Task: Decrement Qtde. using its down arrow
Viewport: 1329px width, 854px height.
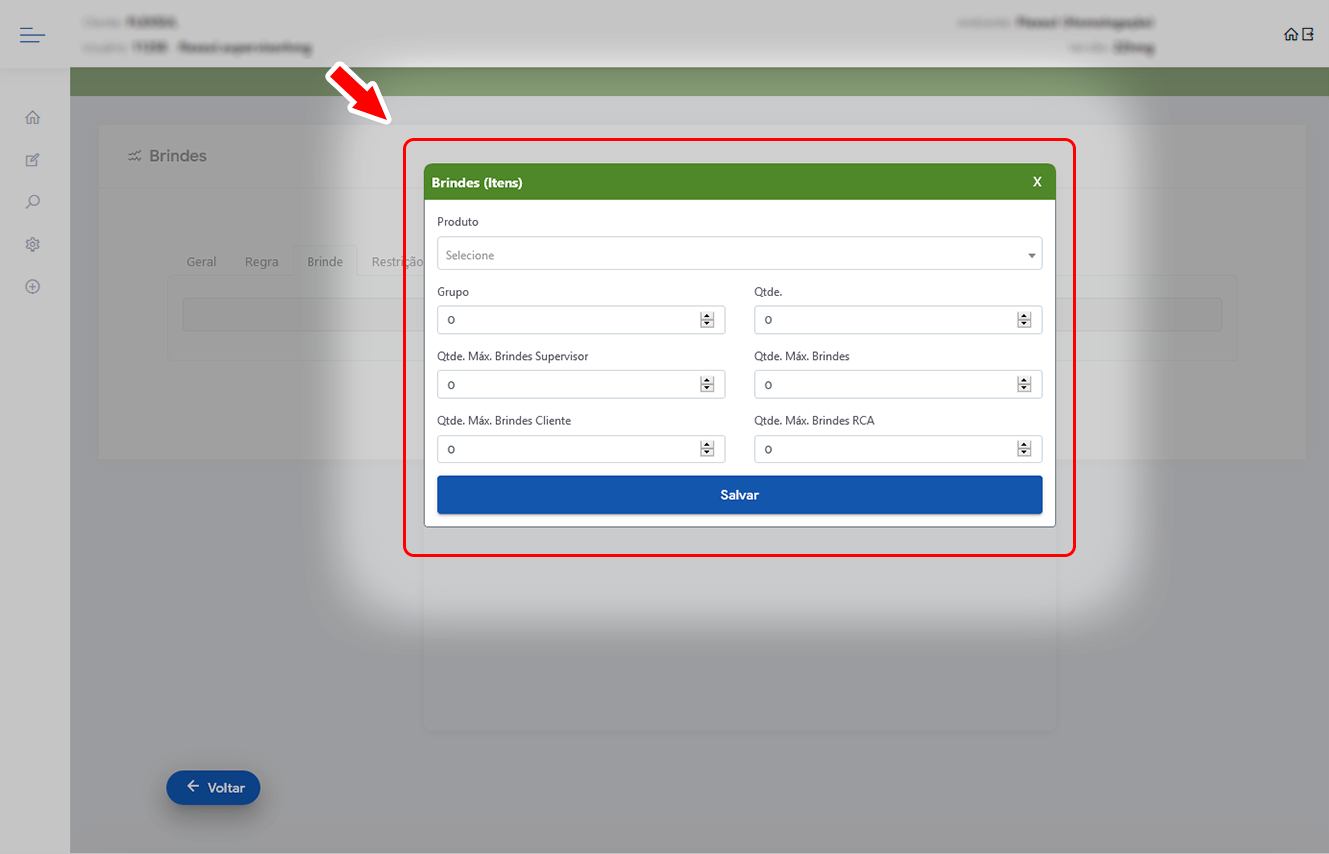Action: coord(1024,324)
